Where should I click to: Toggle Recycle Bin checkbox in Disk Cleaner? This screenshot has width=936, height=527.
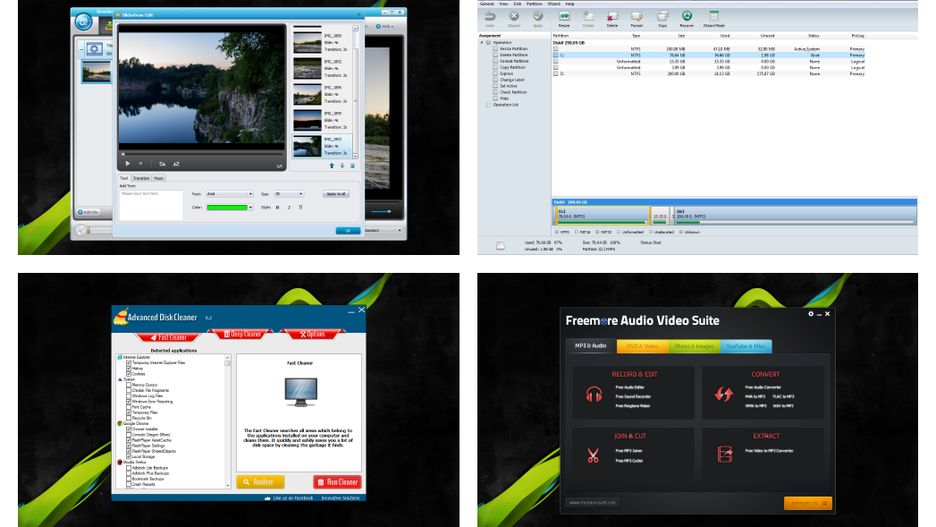point(128,418)
